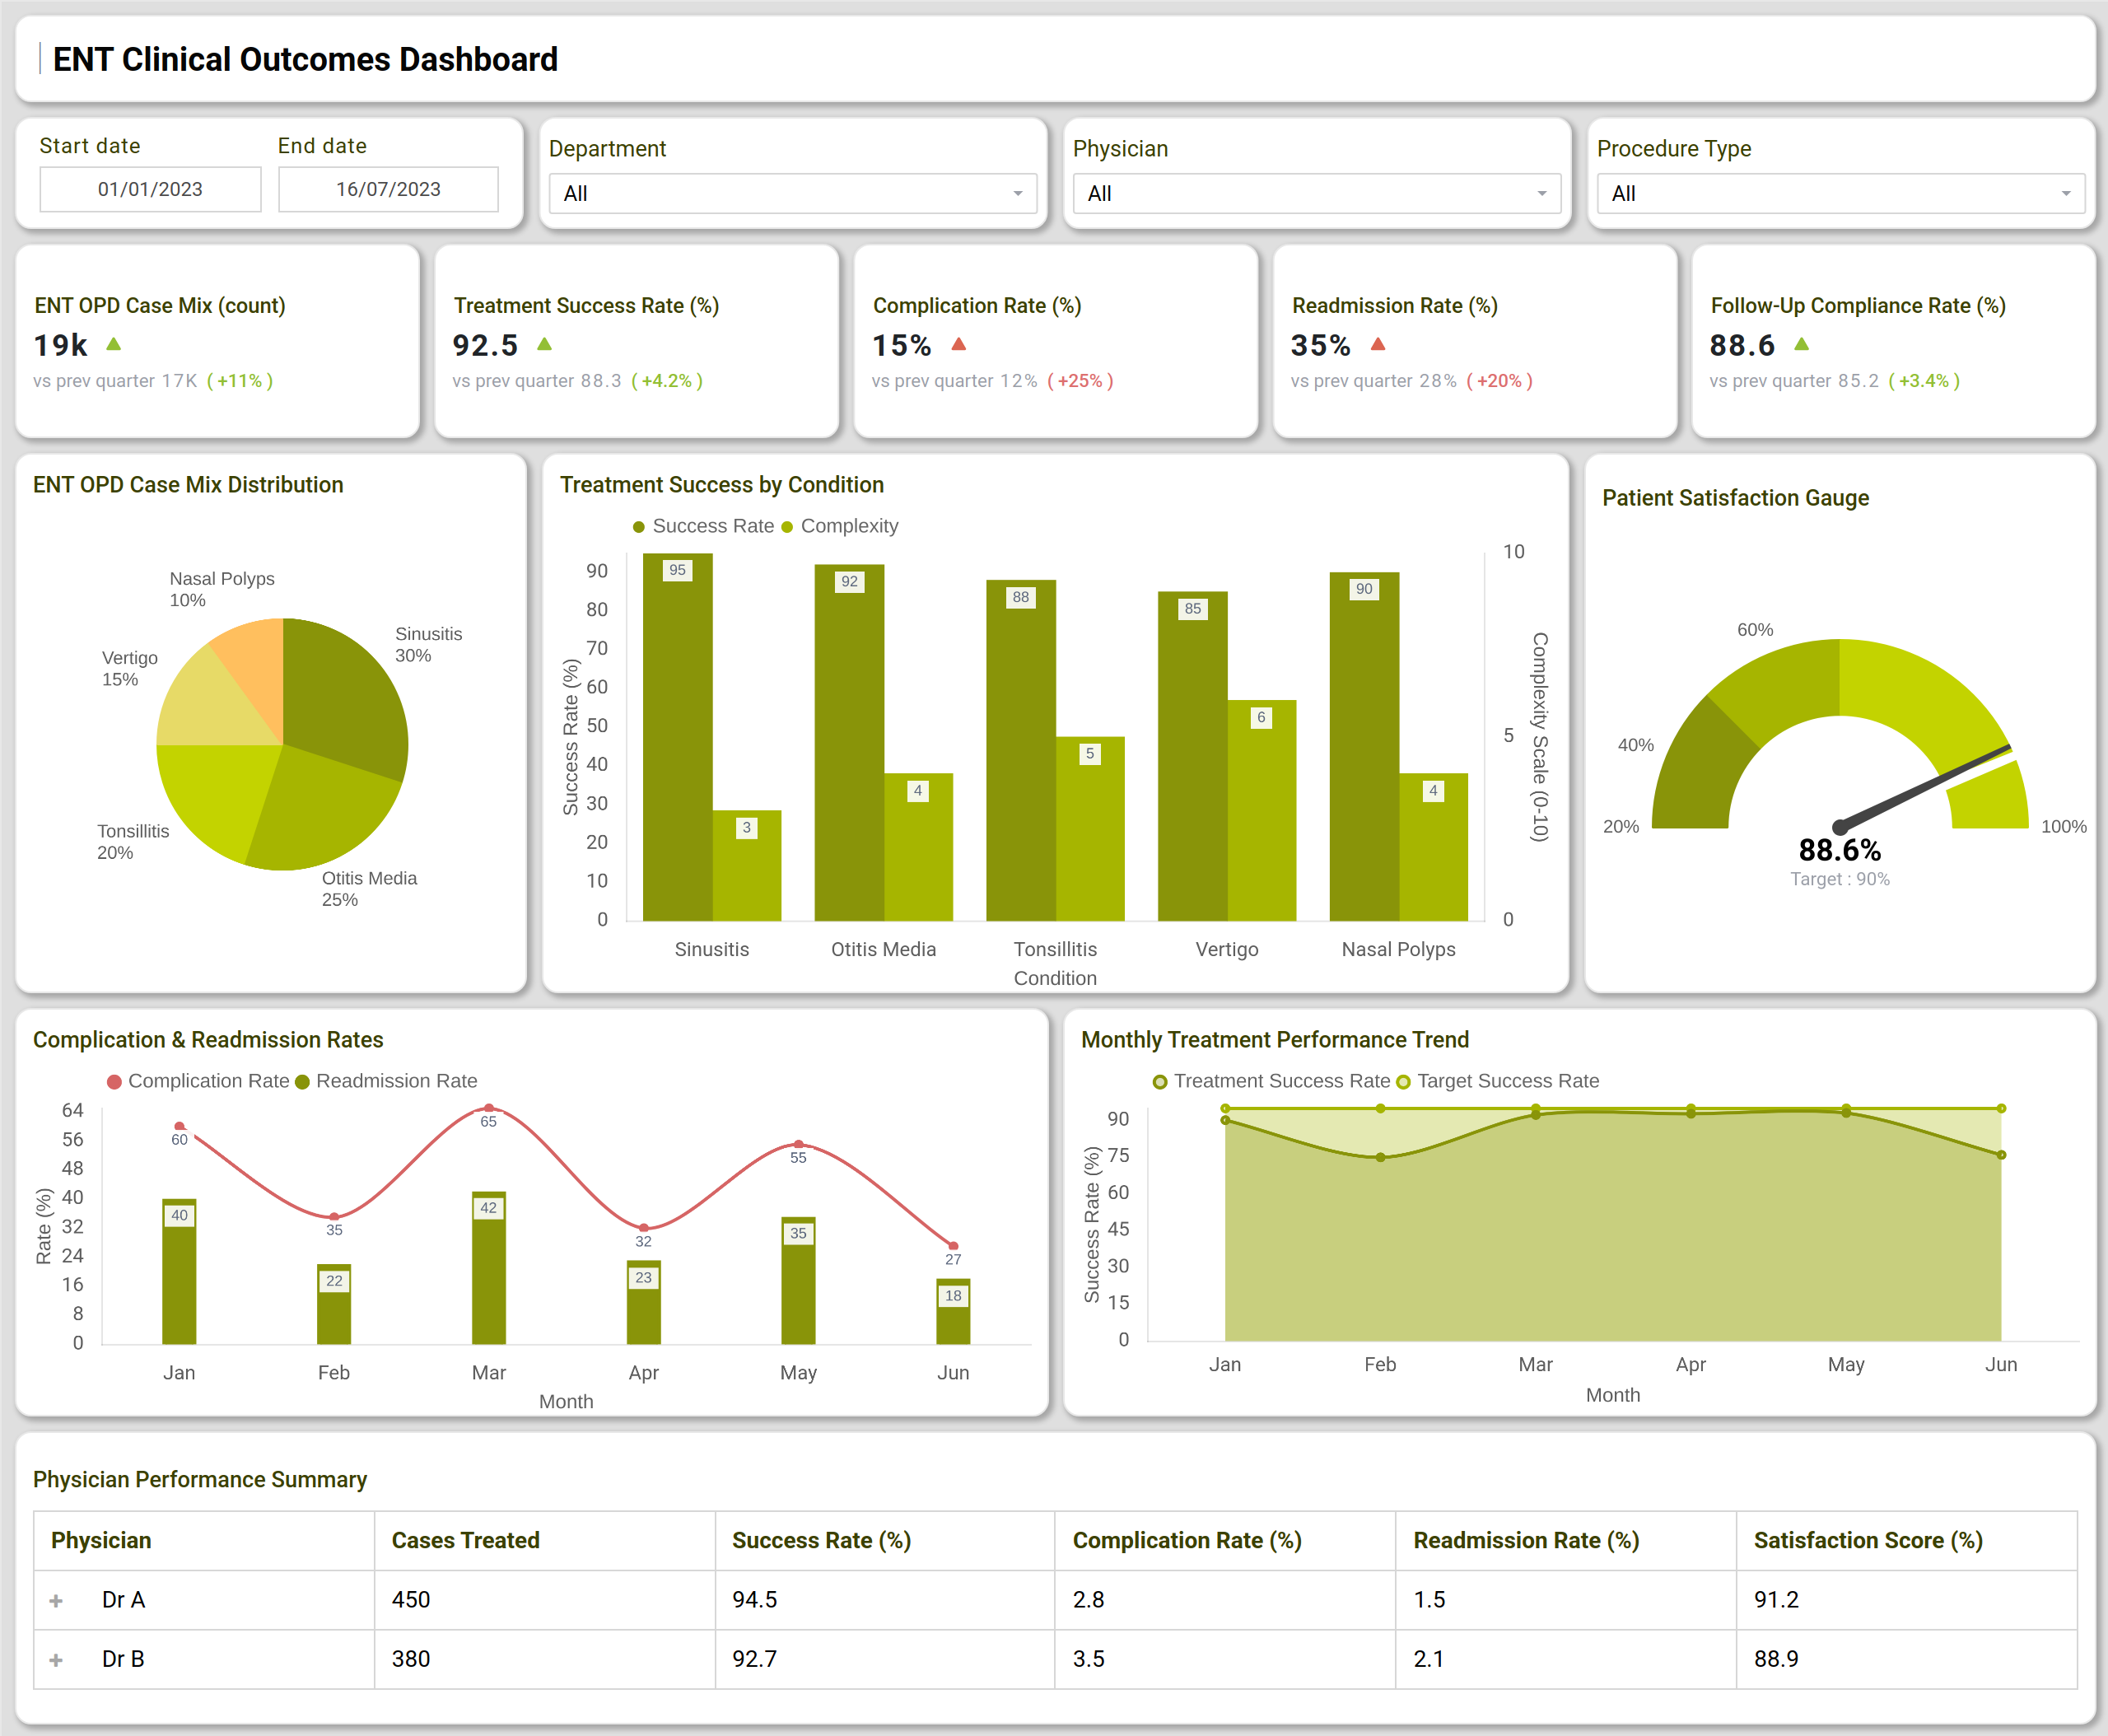
Task: Click the Complication Rate 15% KPI value
Action: [x=901, y=346]
